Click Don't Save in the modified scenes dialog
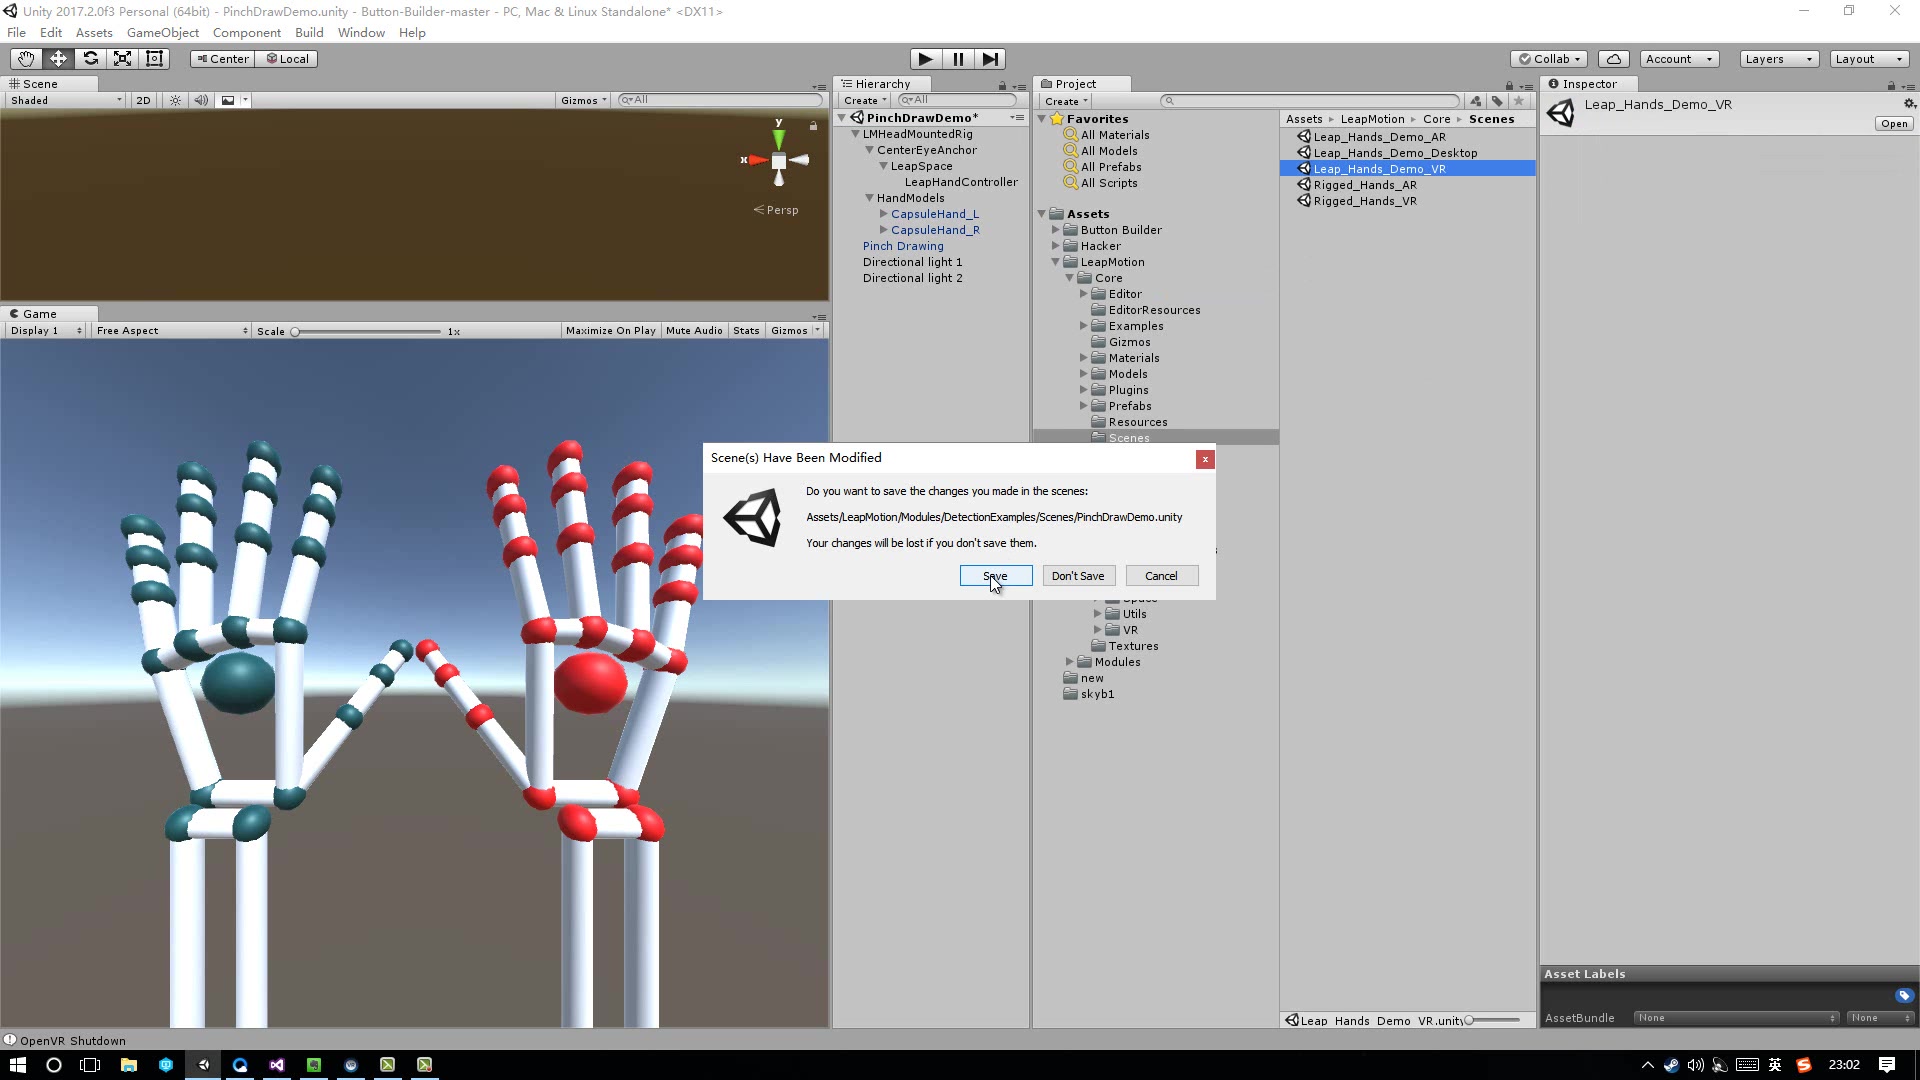Screen dimensions: 1920x1080 pyautogui.click(x=1078, y=575)
